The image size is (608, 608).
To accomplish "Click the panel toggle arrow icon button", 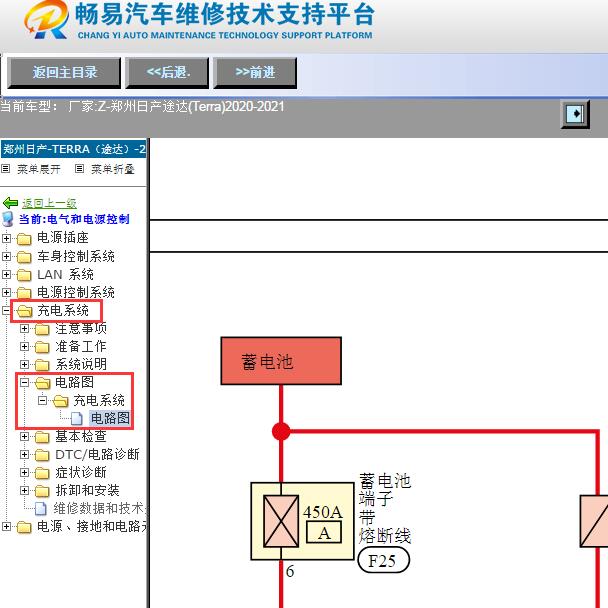I will tap(575, 114).
